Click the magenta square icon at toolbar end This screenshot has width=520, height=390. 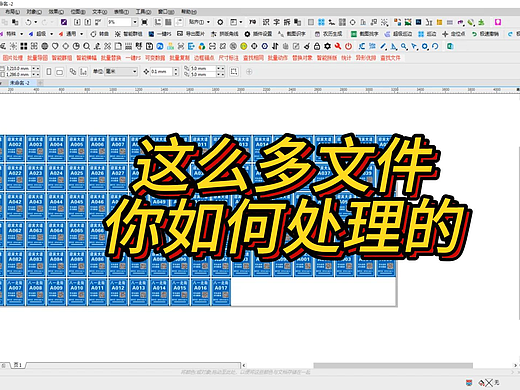pos(498,22)
